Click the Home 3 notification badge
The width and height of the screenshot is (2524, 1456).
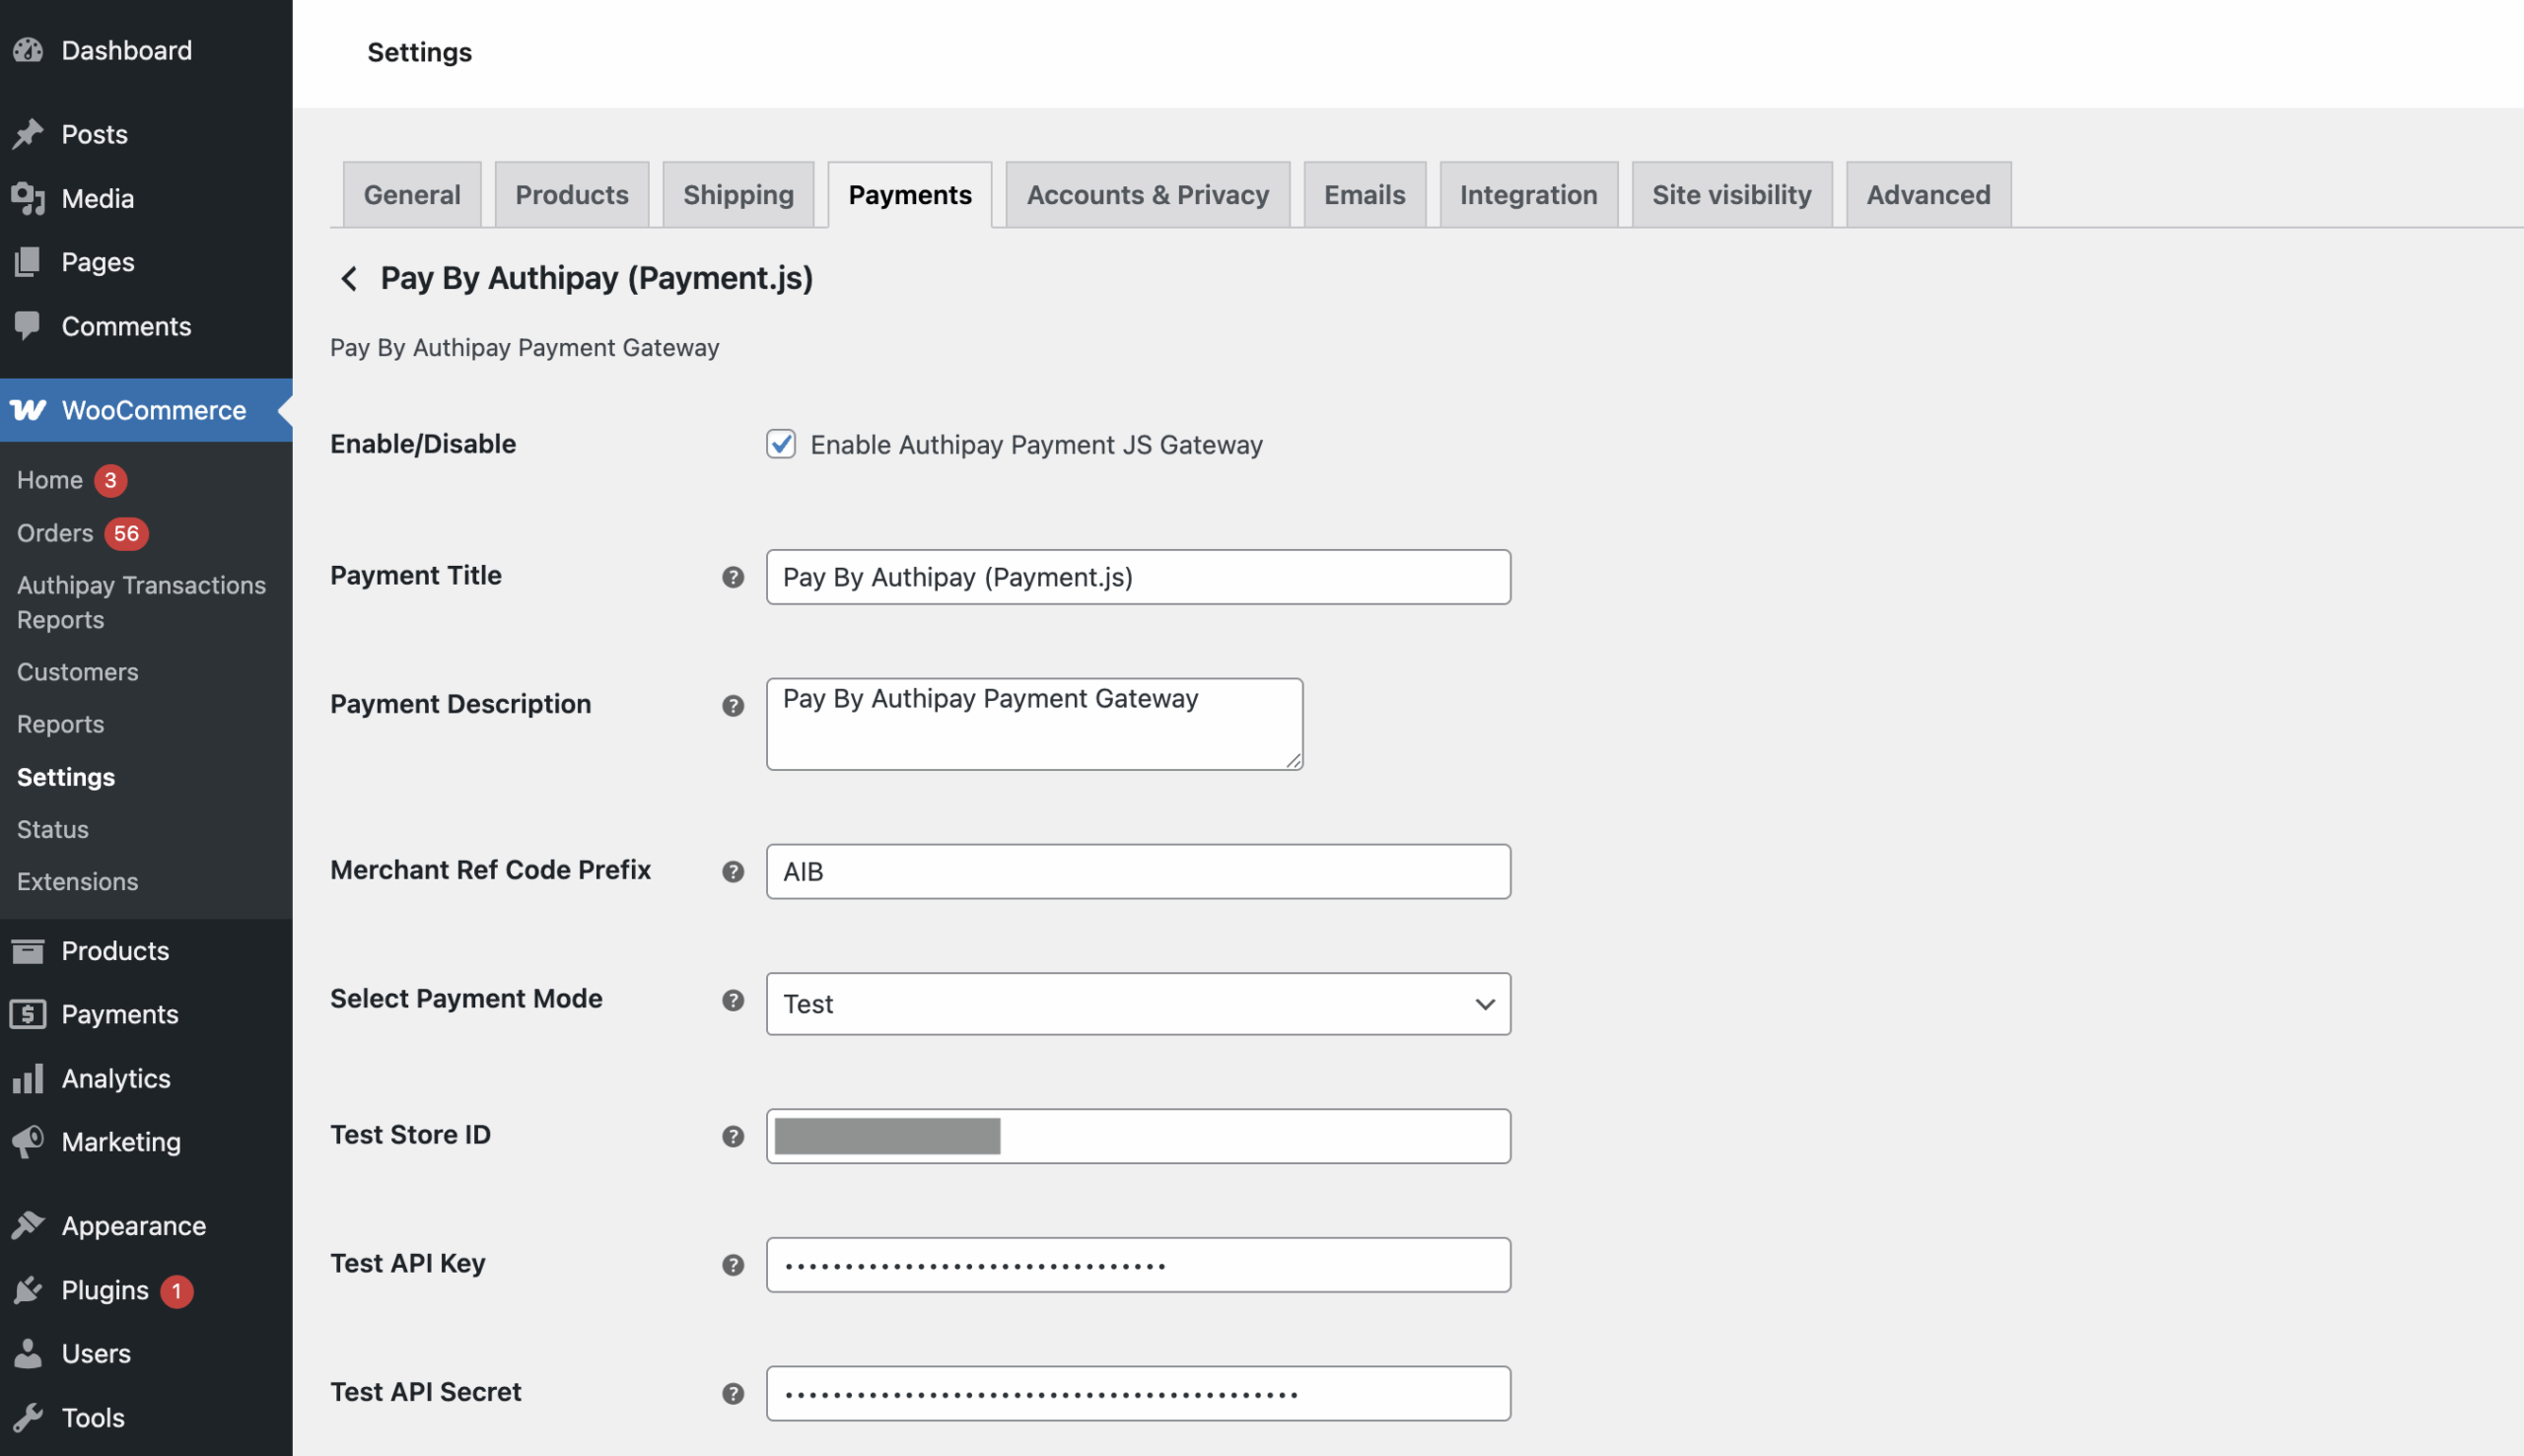(111, 480)
